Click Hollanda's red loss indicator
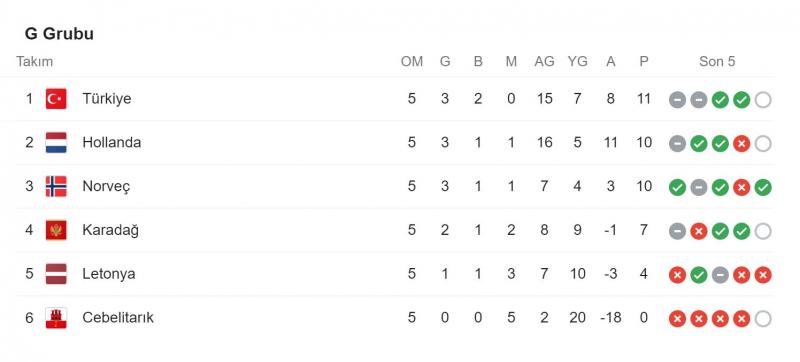The width and height of the screenshot is (800, 362). [x=741, y=144]
